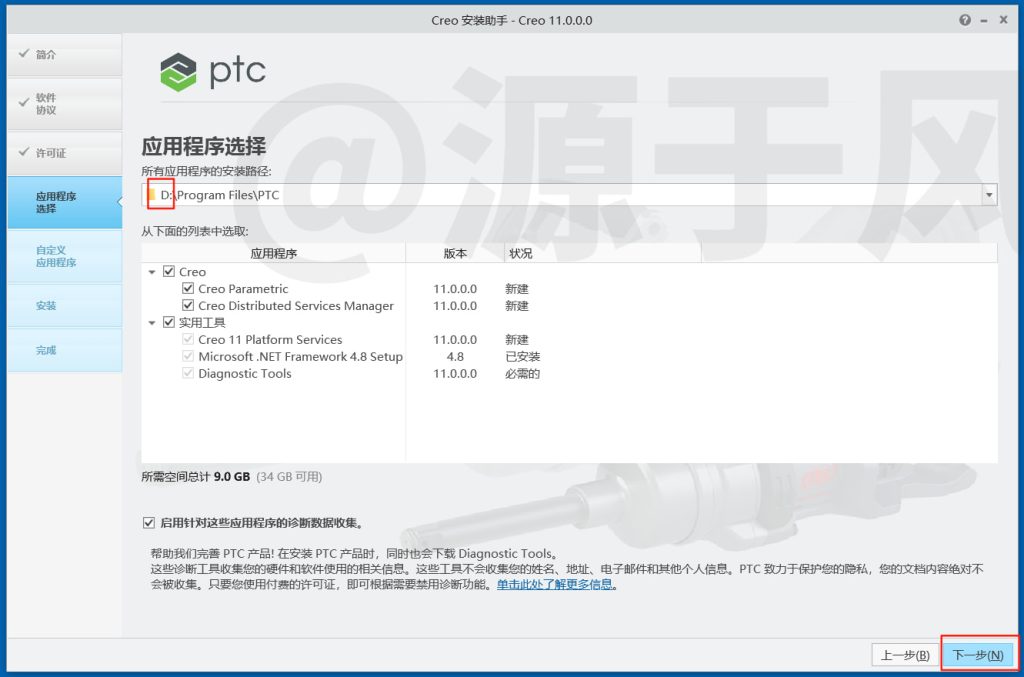Image resolution: width=1024 pixels, height=677 pixels.
Task: Go to the 软件协议 step
Action: [x=65, y=104]
